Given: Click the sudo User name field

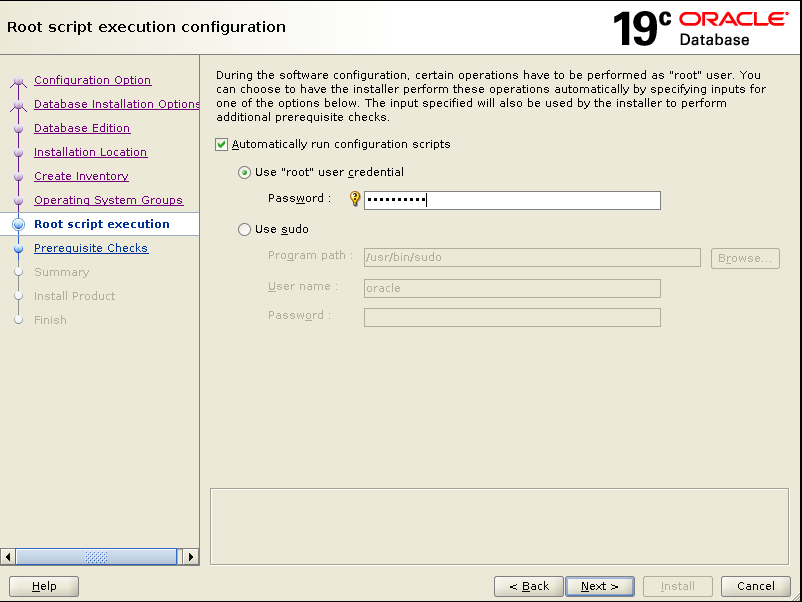Looking at the screenshot, I should (x=512, y=288).
